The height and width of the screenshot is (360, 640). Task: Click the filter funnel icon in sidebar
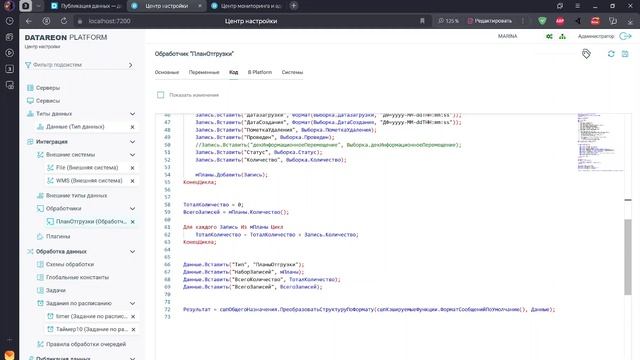[28, 65]
